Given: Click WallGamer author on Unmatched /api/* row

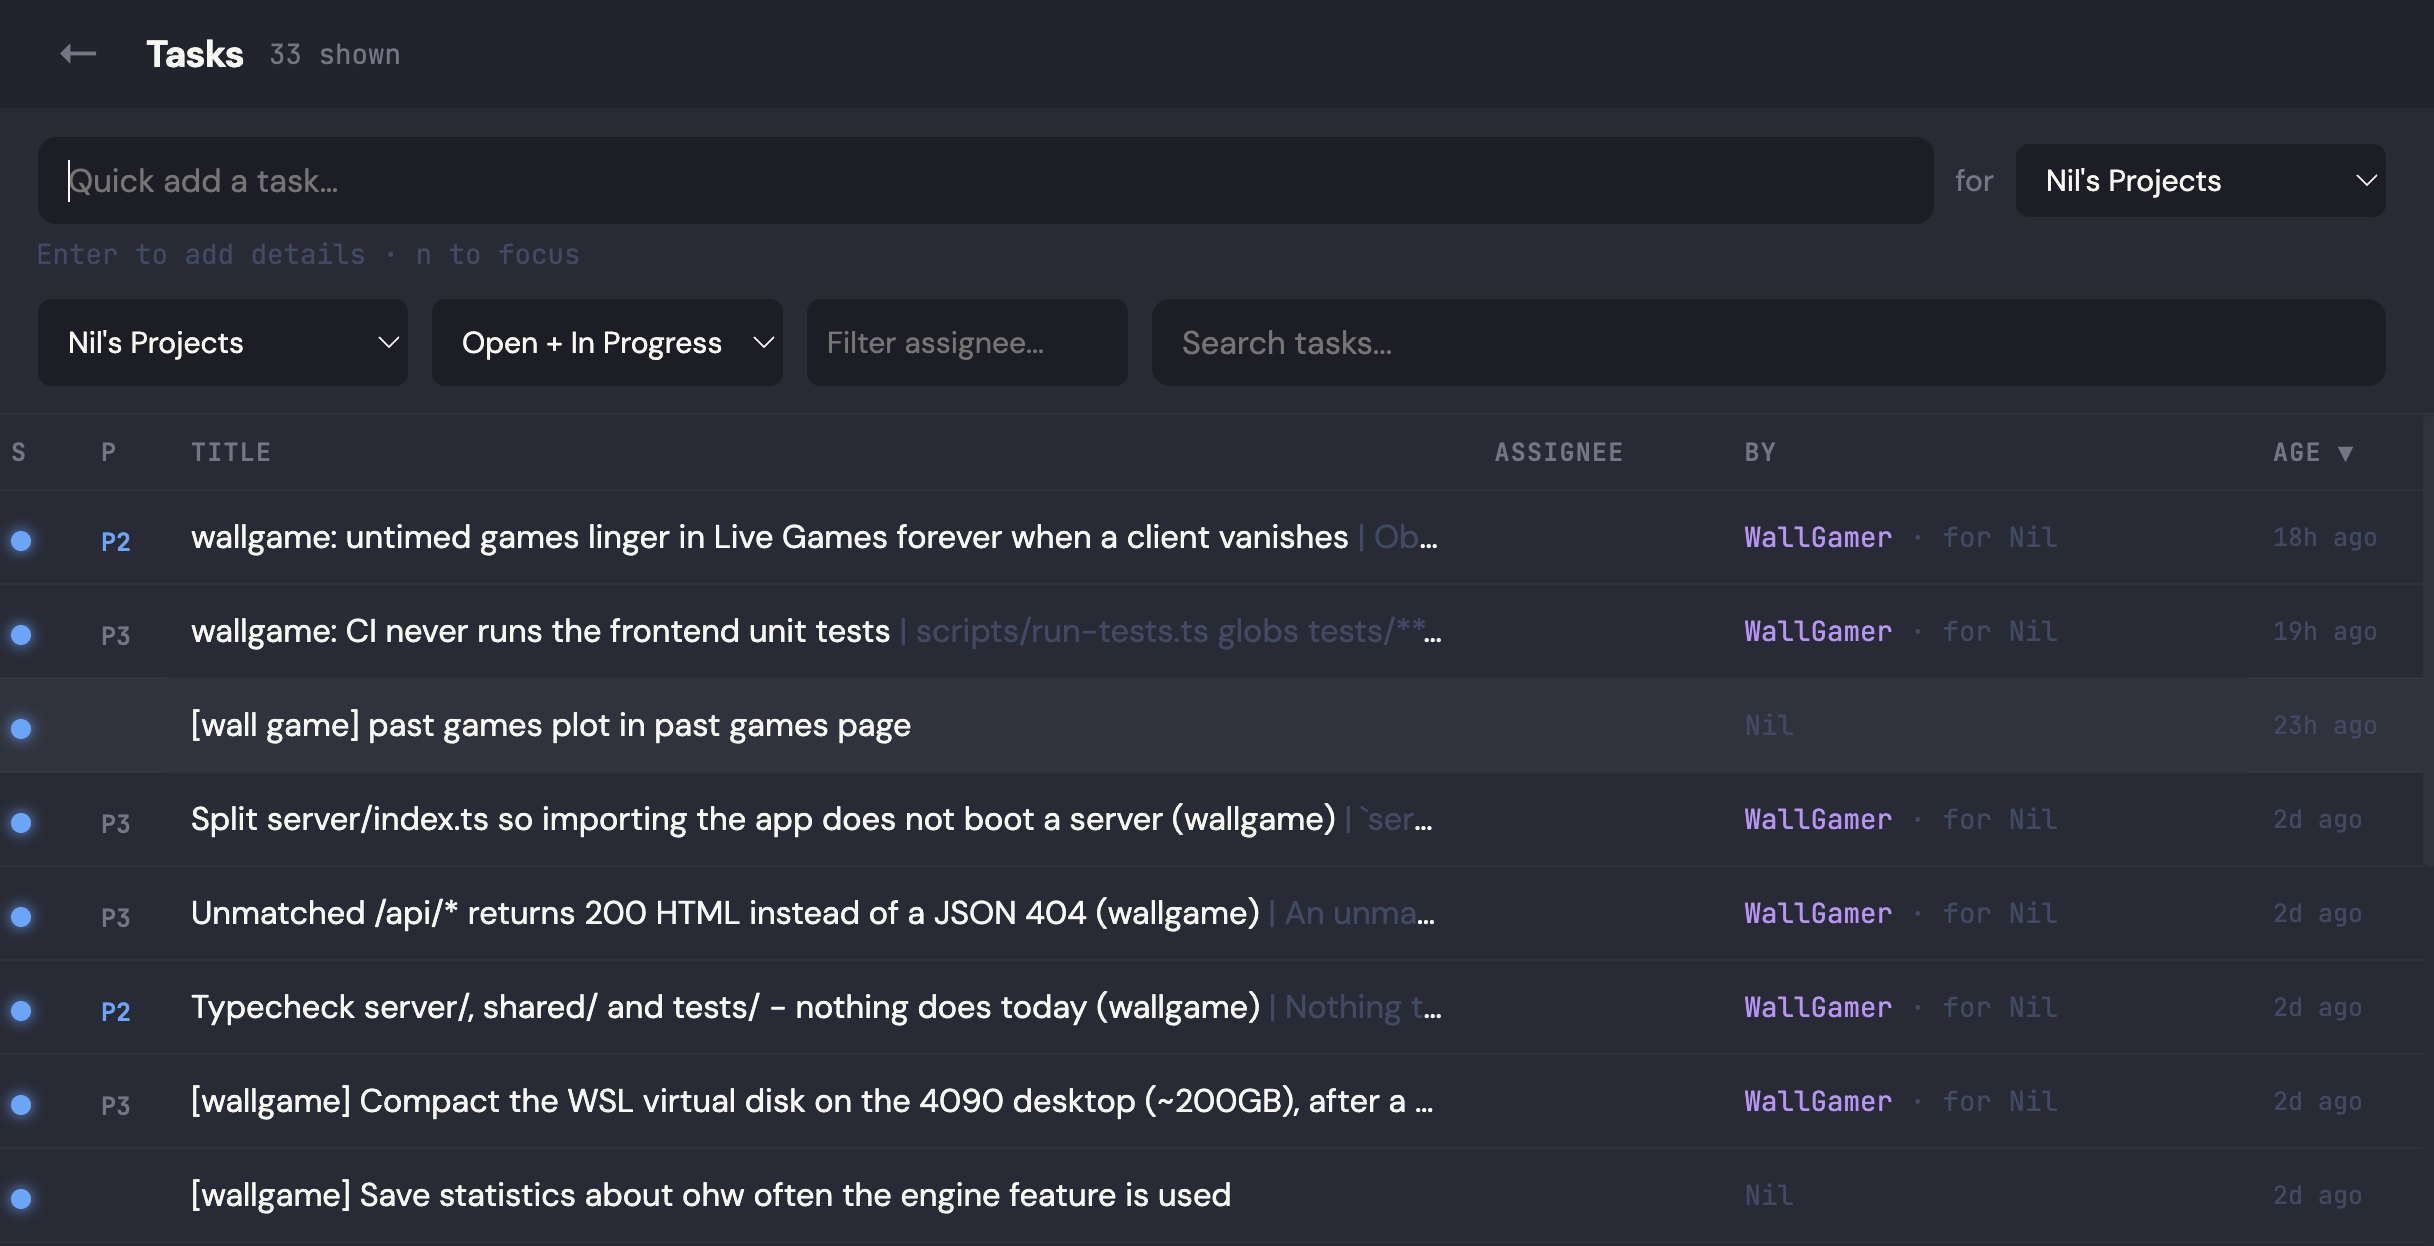Looking at the screenshot, I should tap(1818, 914).
